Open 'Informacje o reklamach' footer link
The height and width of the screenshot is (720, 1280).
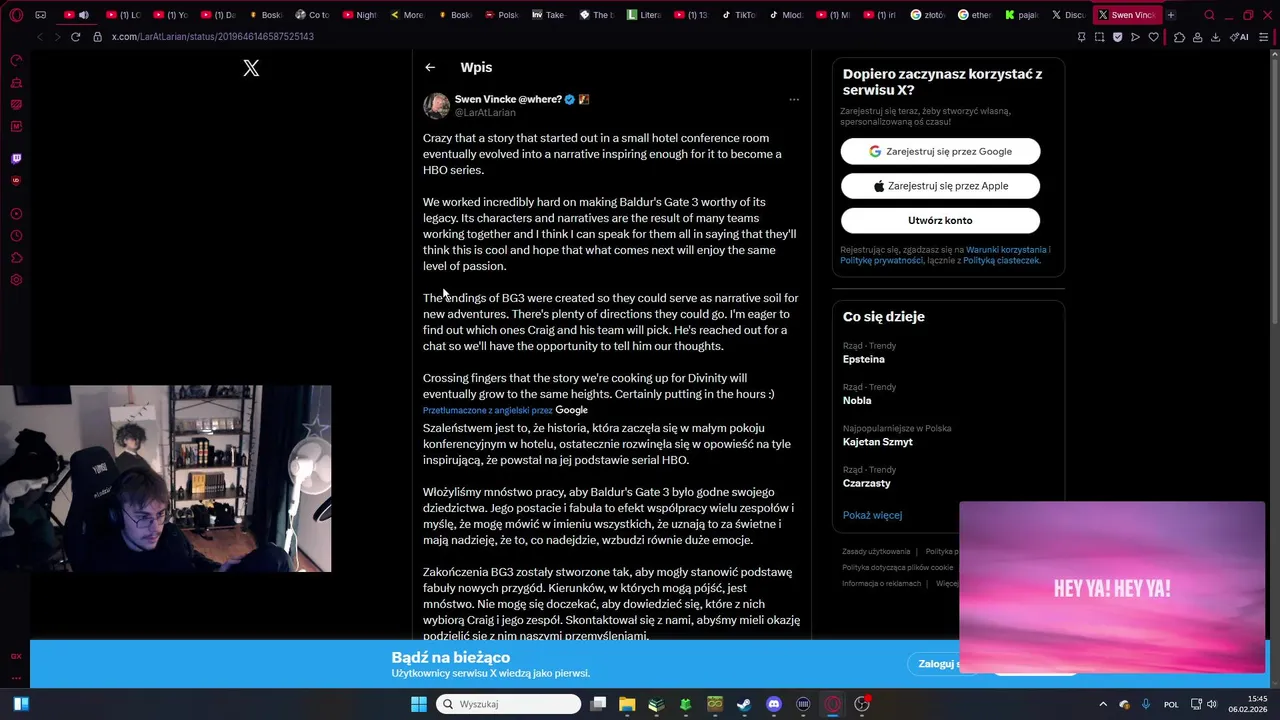(x=881, y=583)
